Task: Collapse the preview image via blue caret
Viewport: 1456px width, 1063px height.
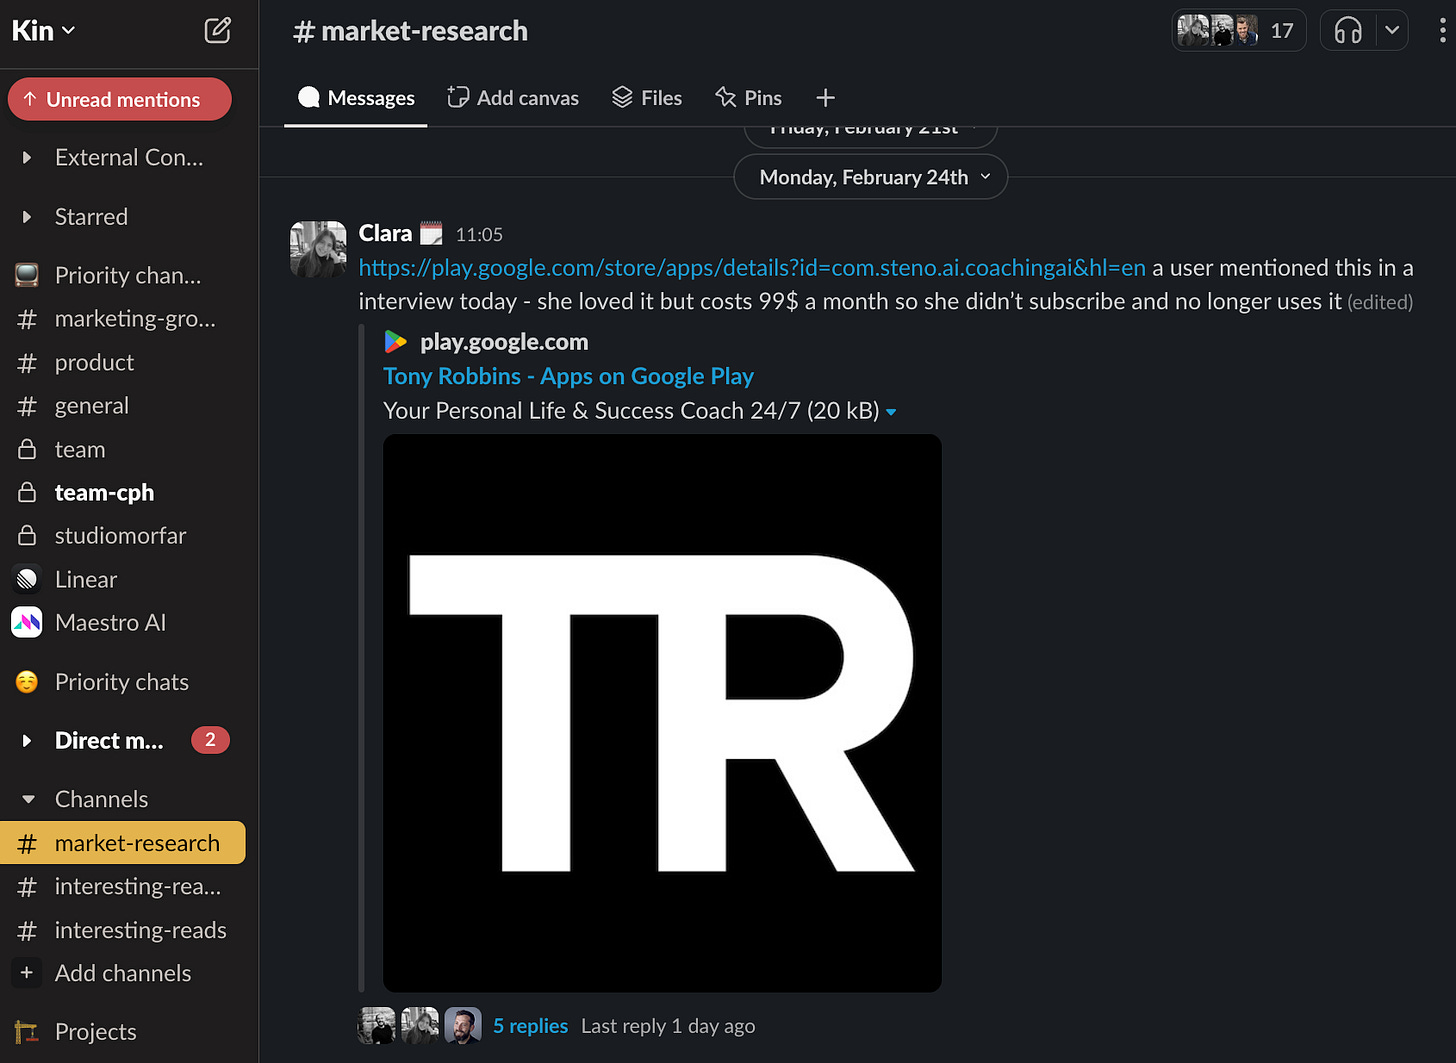Action: (x=891, y=412)
